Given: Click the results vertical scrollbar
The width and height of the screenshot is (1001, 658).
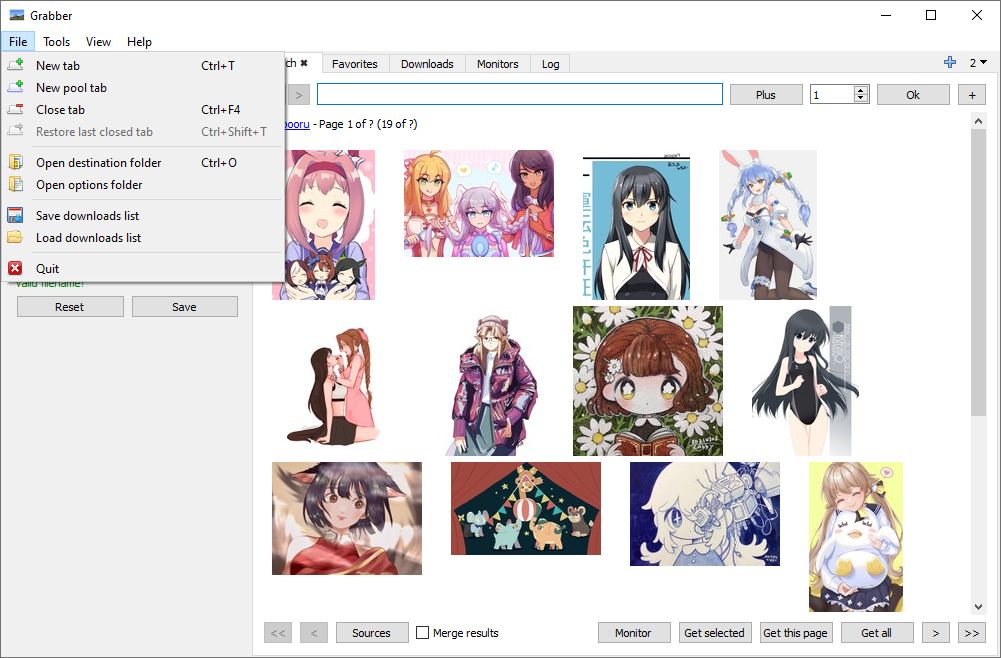Looking at the screenshot, I should (978, 271).
